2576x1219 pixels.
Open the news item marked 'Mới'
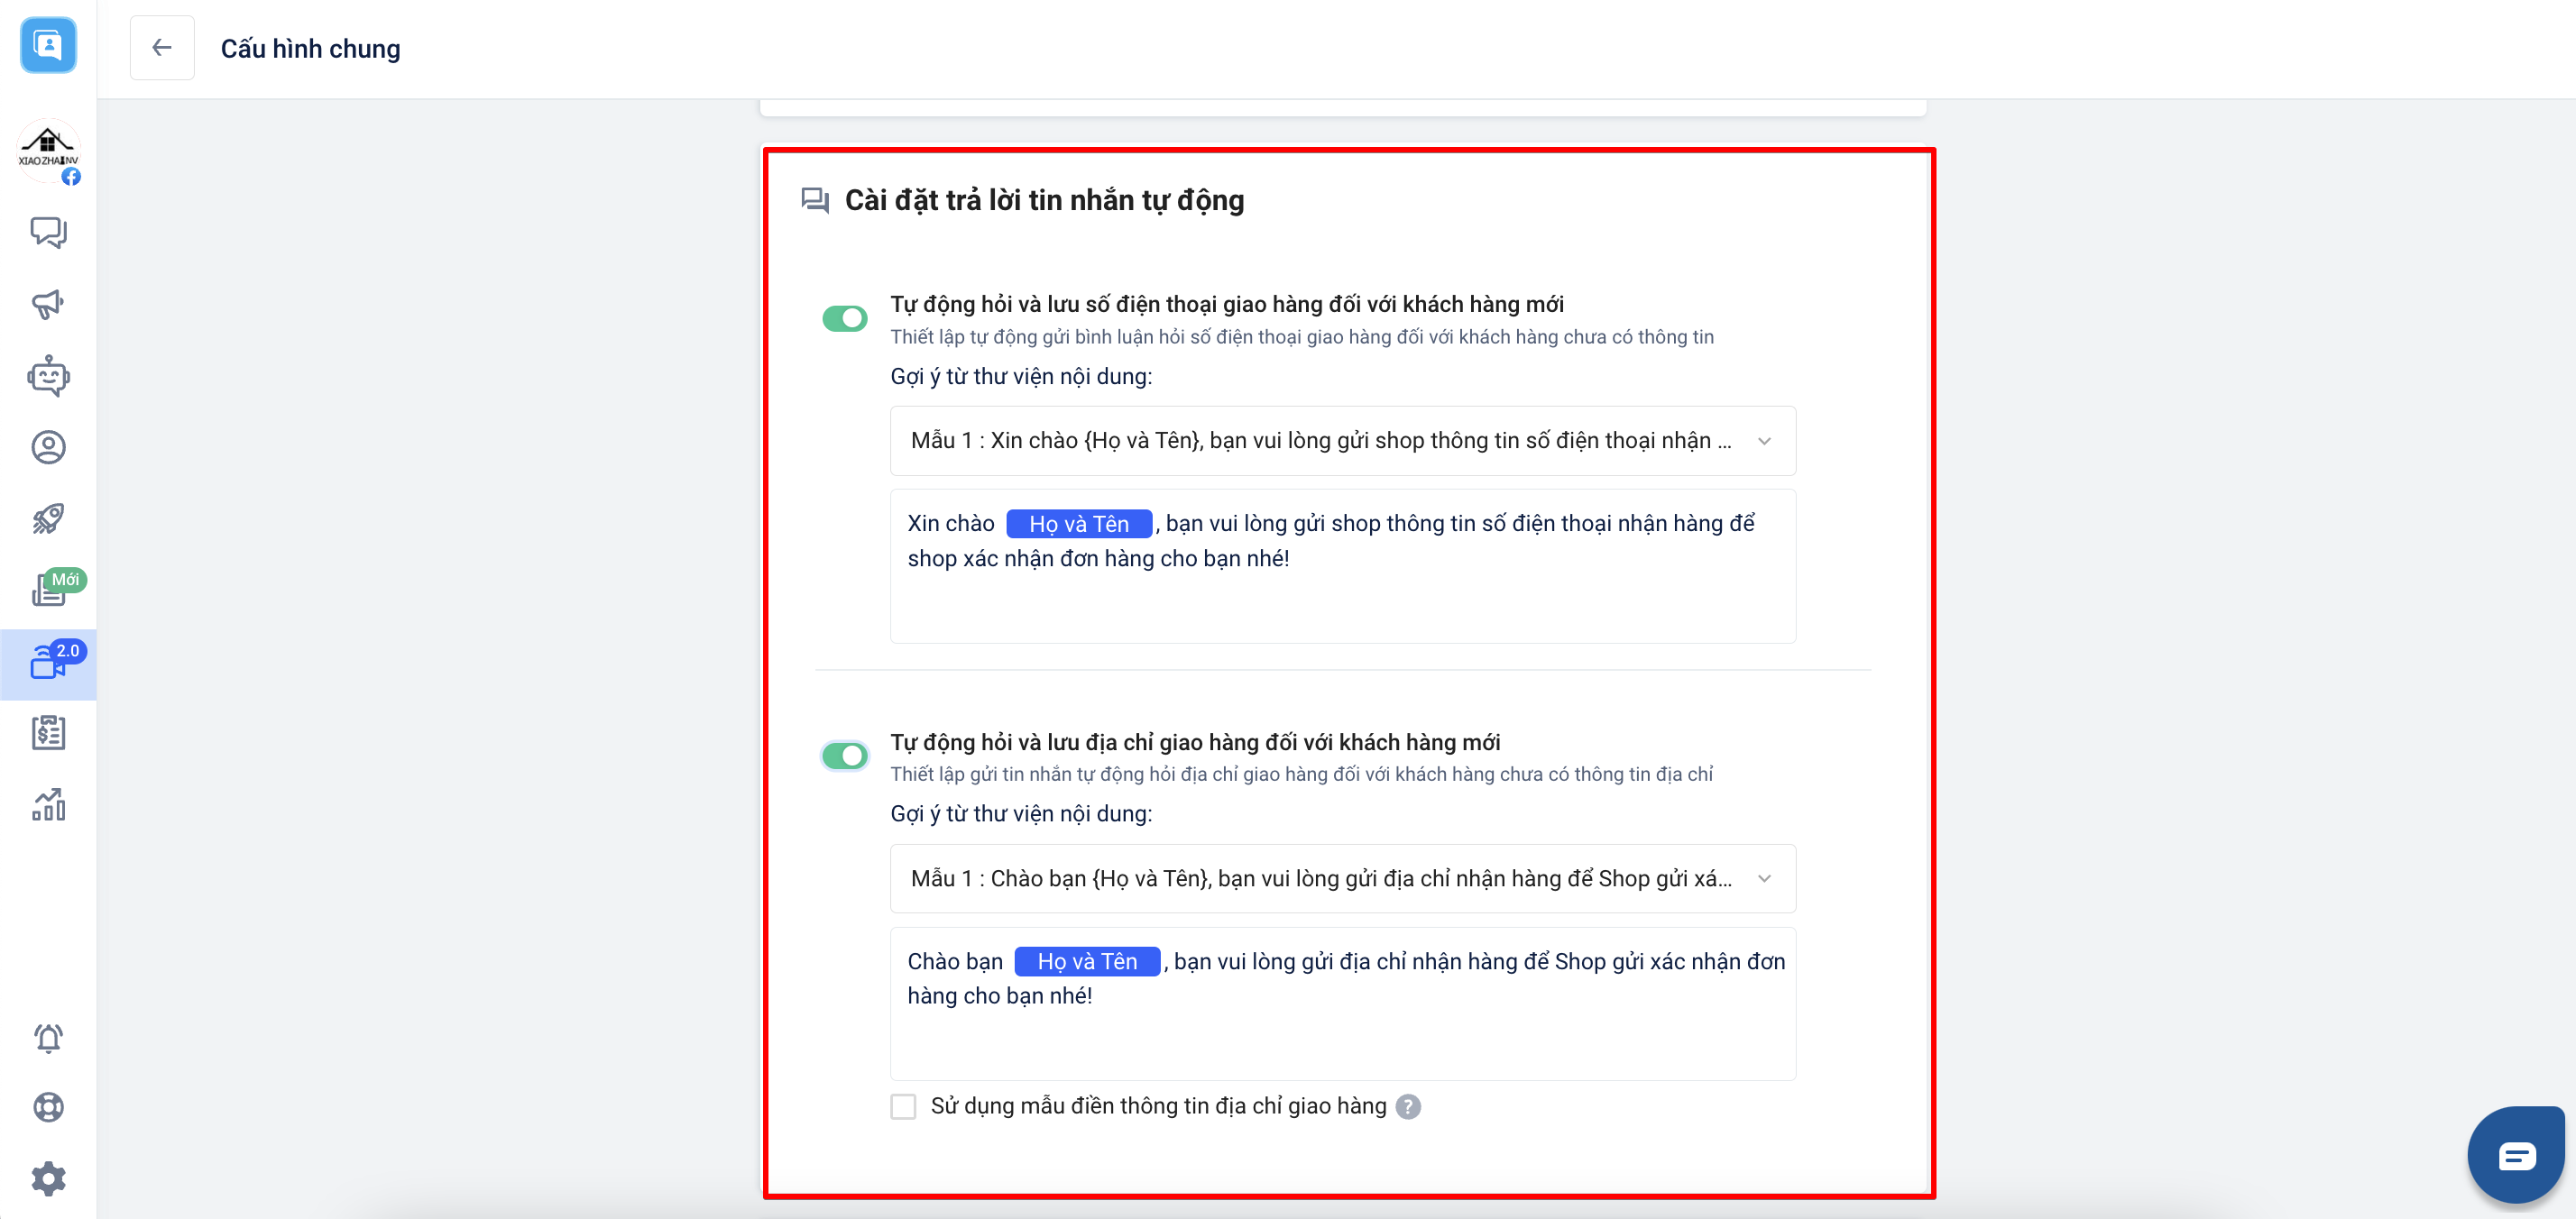click(x=48, y=590)
